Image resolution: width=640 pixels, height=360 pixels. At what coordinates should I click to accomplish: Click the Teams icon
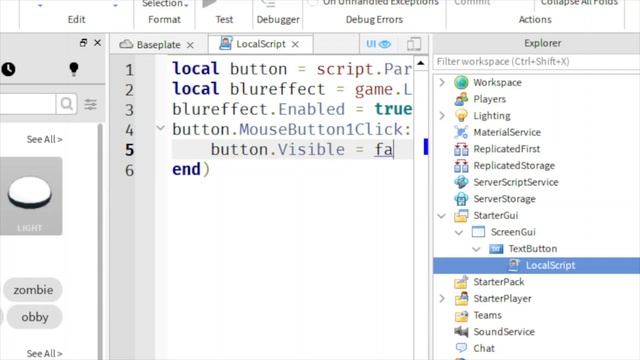[x=461, y=315]
